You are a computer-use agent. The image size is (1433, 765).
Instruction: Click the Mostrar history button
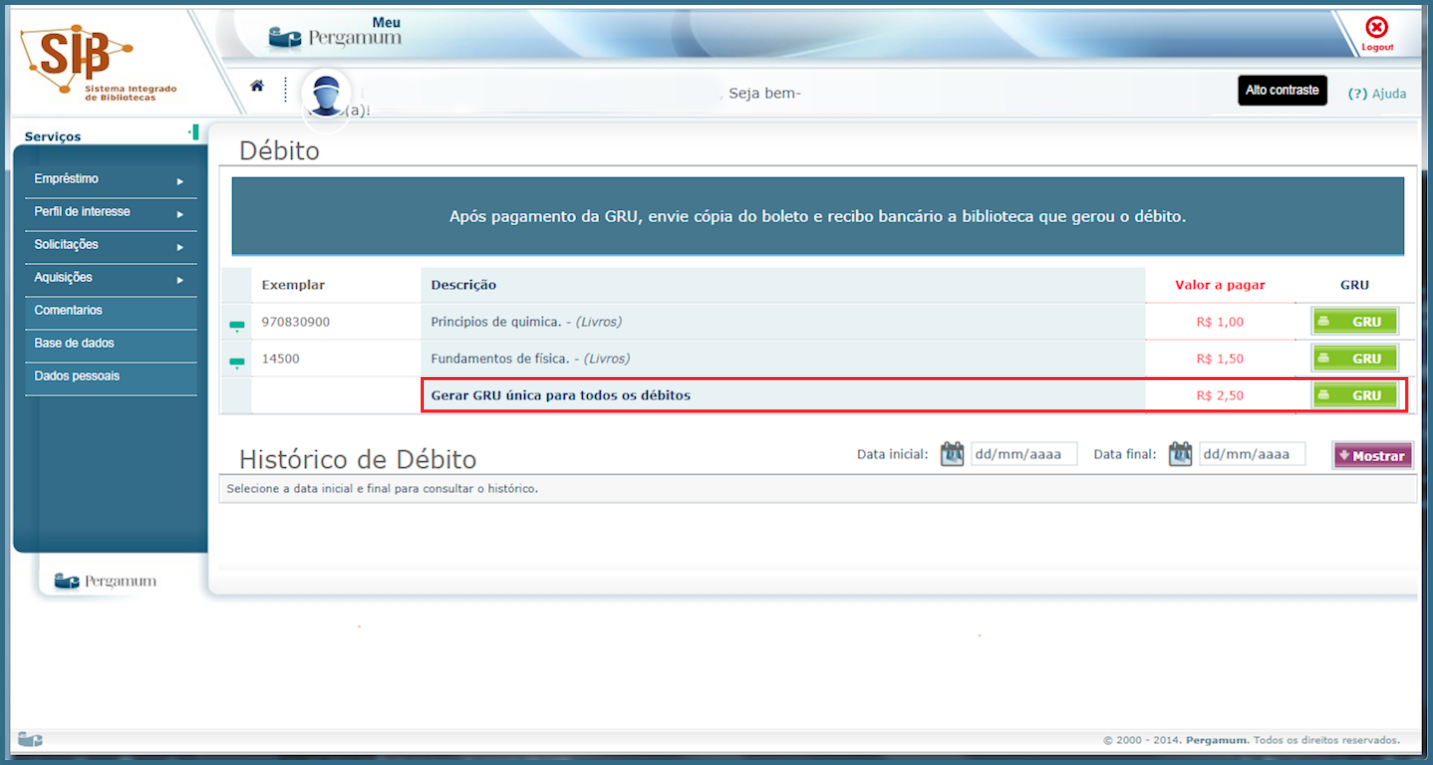pos(1372,455)
